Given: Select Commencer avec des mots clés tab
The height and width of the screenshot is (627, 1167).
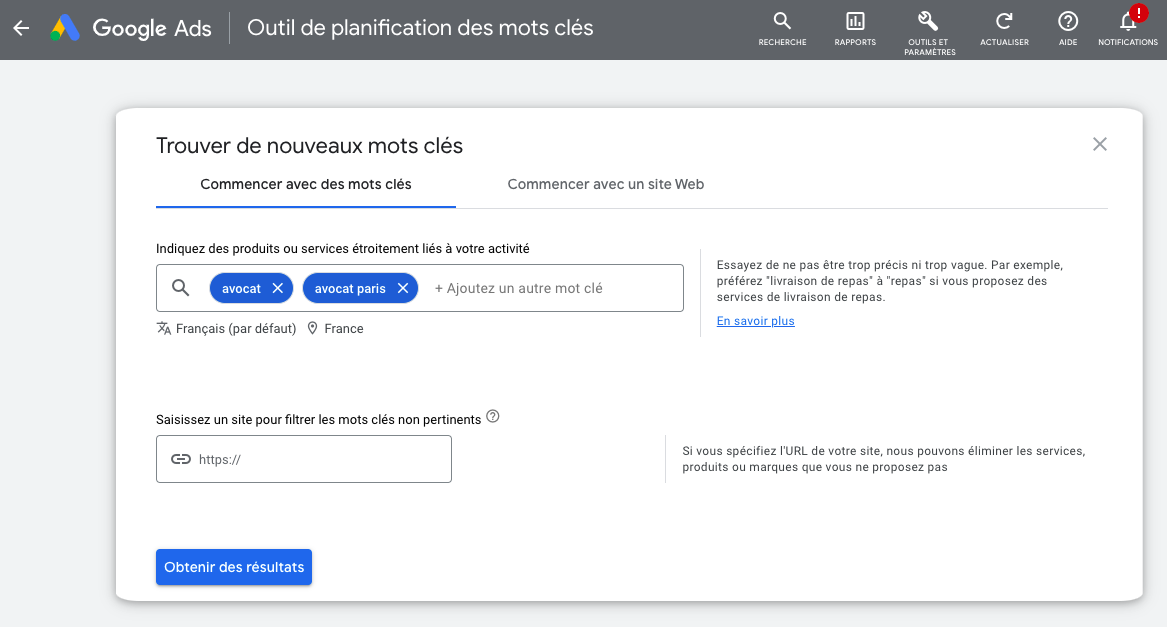Looking at the screenshot, I should (305, 184).
